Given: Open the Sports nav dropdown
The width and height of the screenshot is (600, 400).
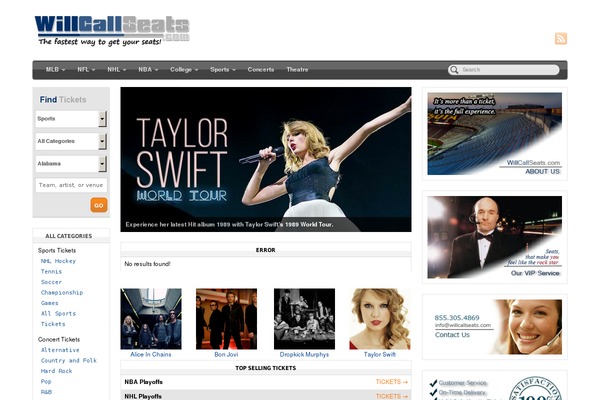Looking at the screenshot, I should [x=223, y=70].
